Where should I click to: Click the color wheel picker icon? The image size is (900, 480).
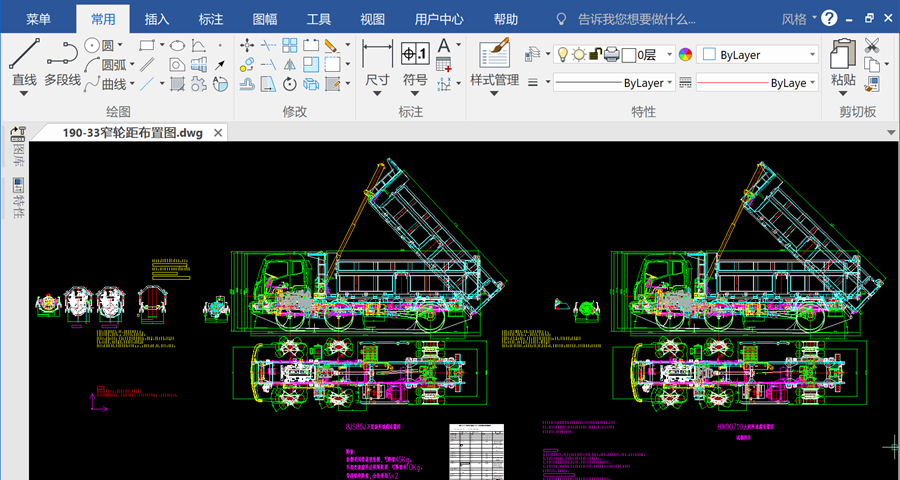click(x=685, y=55)
